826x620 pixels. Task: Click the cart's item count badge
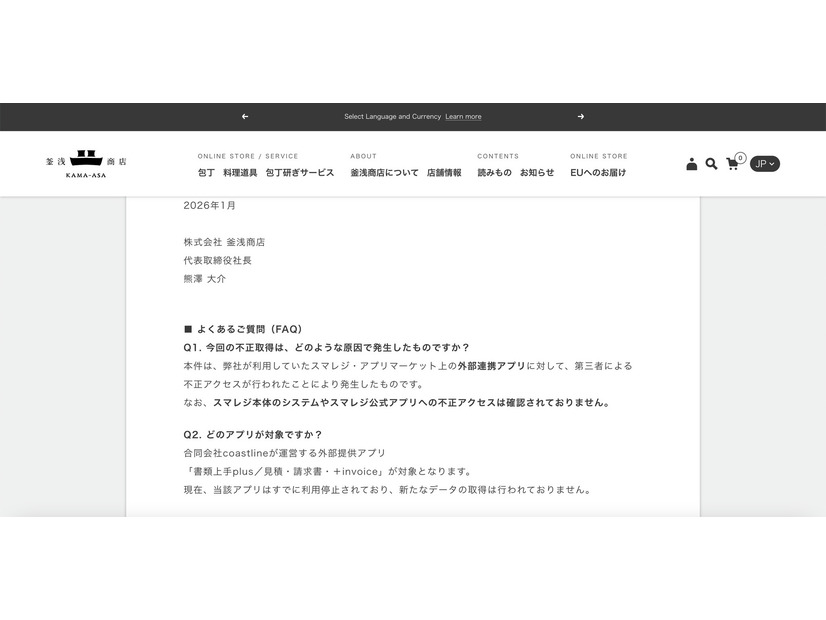(x=739, y=156)
